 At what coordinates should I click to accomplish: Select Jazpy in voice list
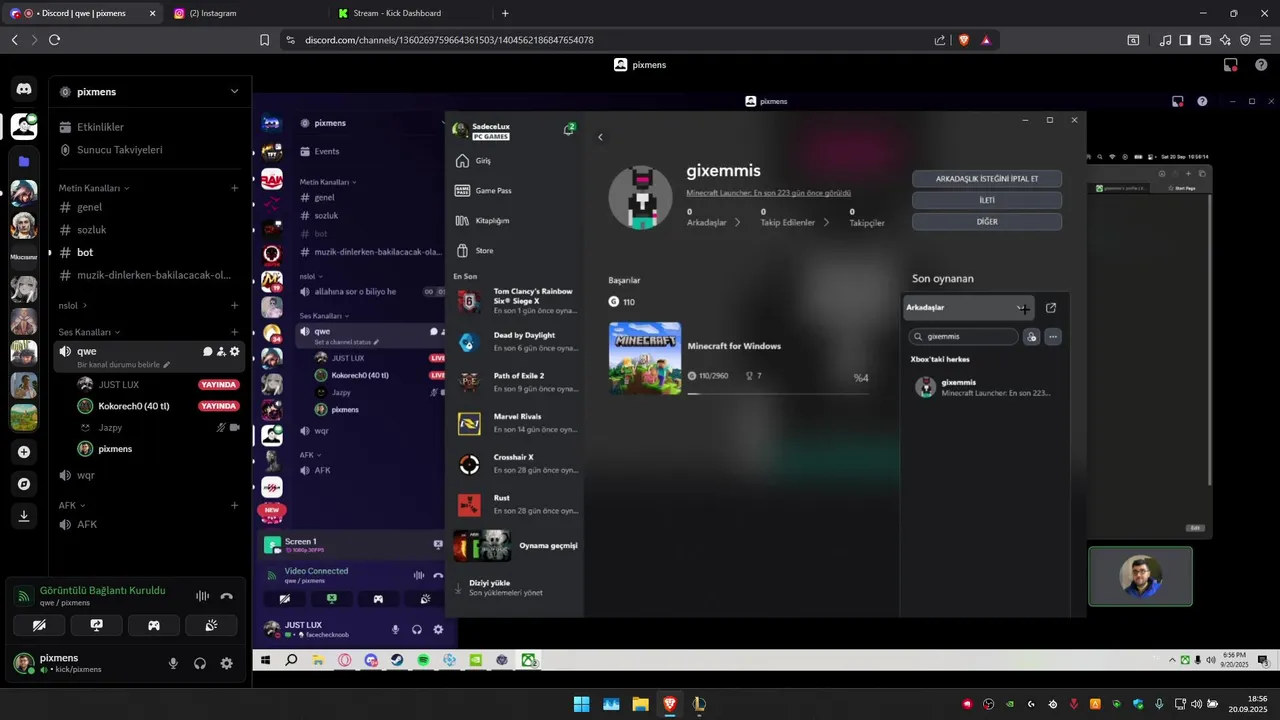click(159, 427)
